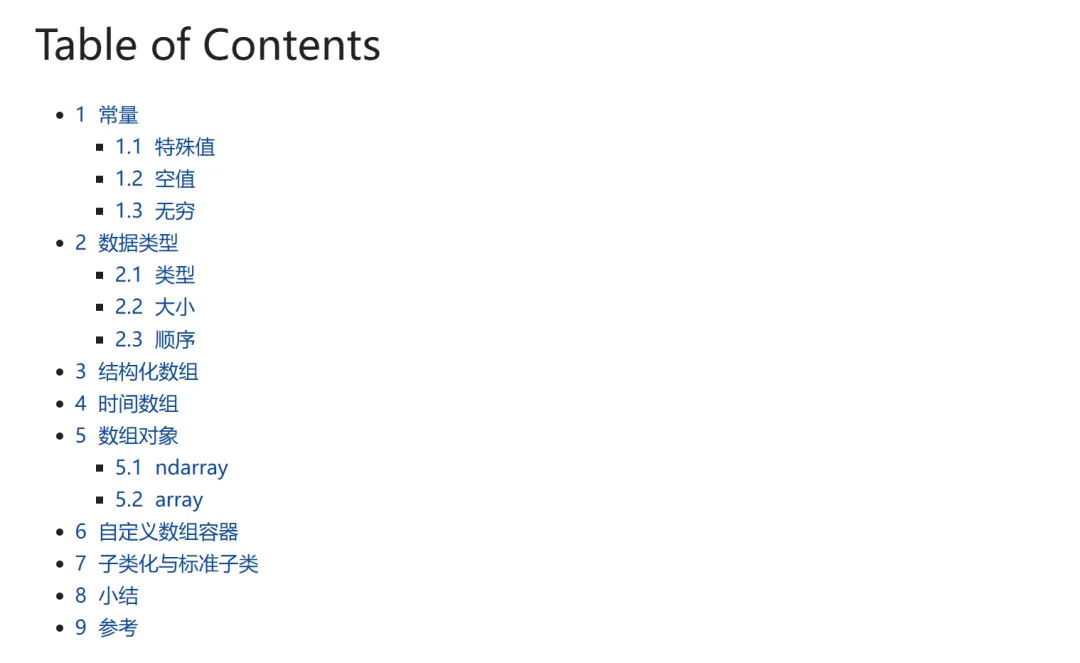Click the 'Table of Contents' heading
Viewport: 1080px width, 663px height.
click(208, 45)
